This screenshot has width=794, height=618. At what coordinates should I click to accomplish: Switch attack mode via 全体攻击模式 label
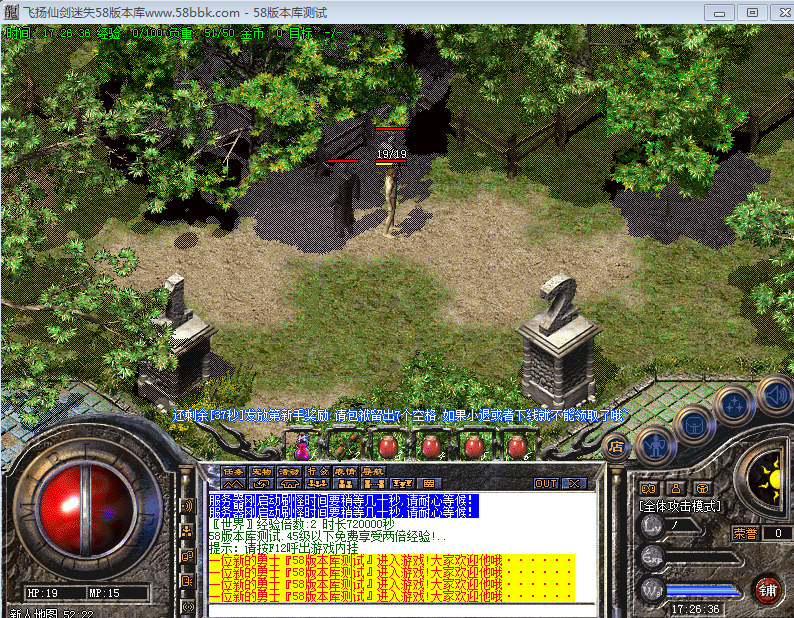[680, 506]
